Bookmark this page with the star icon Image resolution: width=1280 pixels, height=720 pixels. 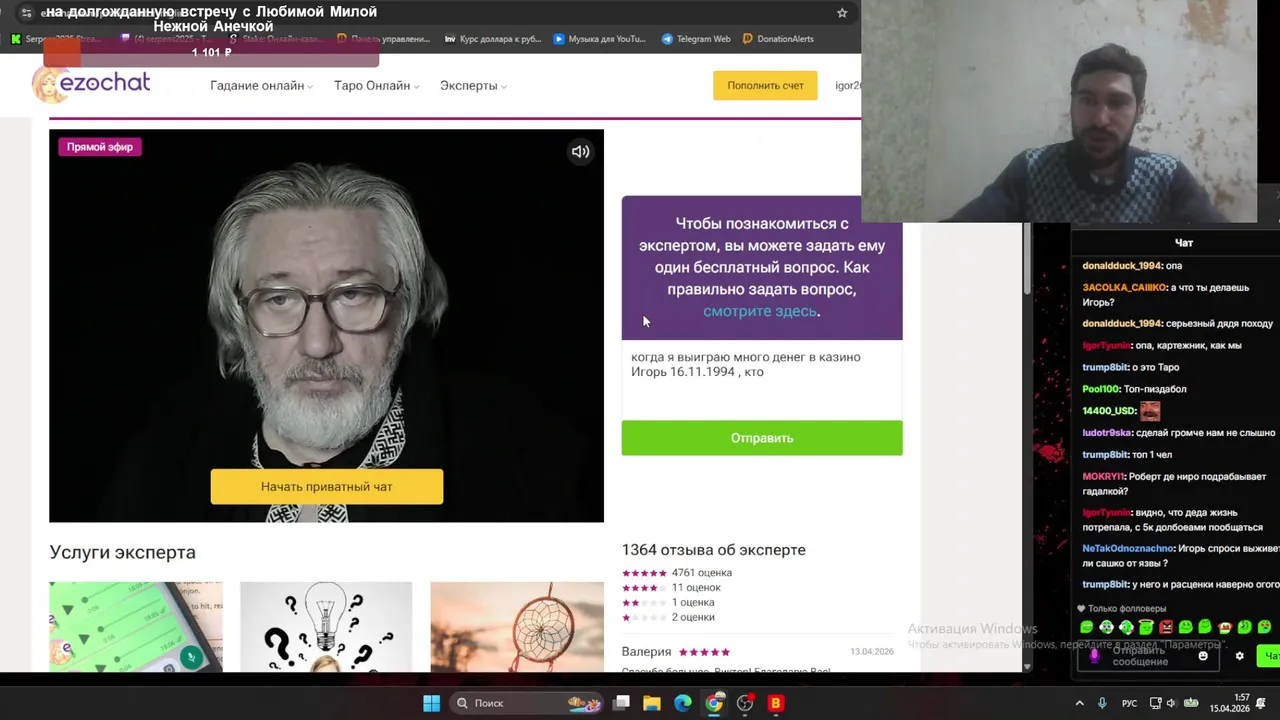[x=842, y=13]
